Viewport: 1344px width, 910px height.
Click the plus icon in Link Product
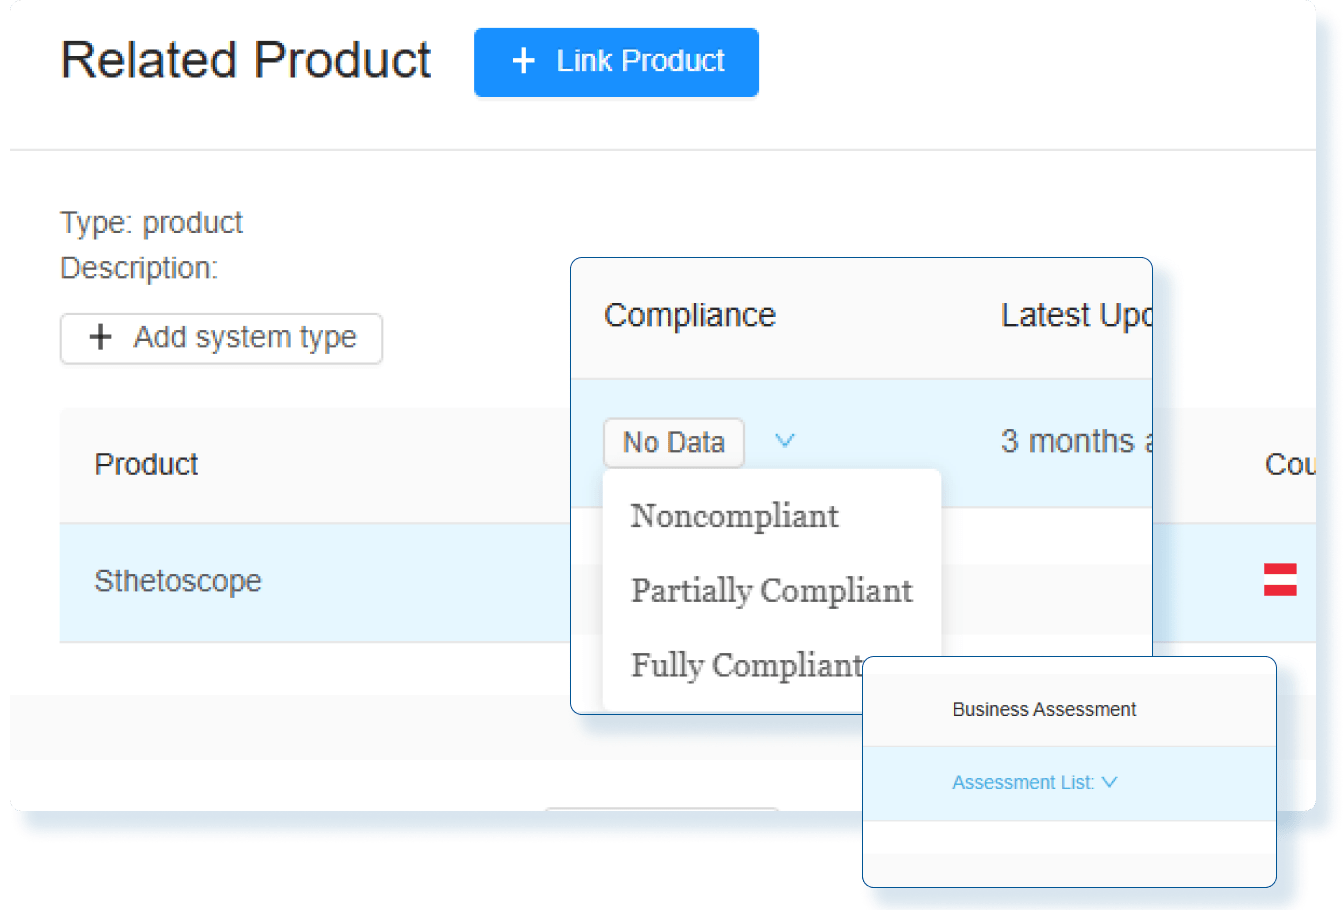523,62
